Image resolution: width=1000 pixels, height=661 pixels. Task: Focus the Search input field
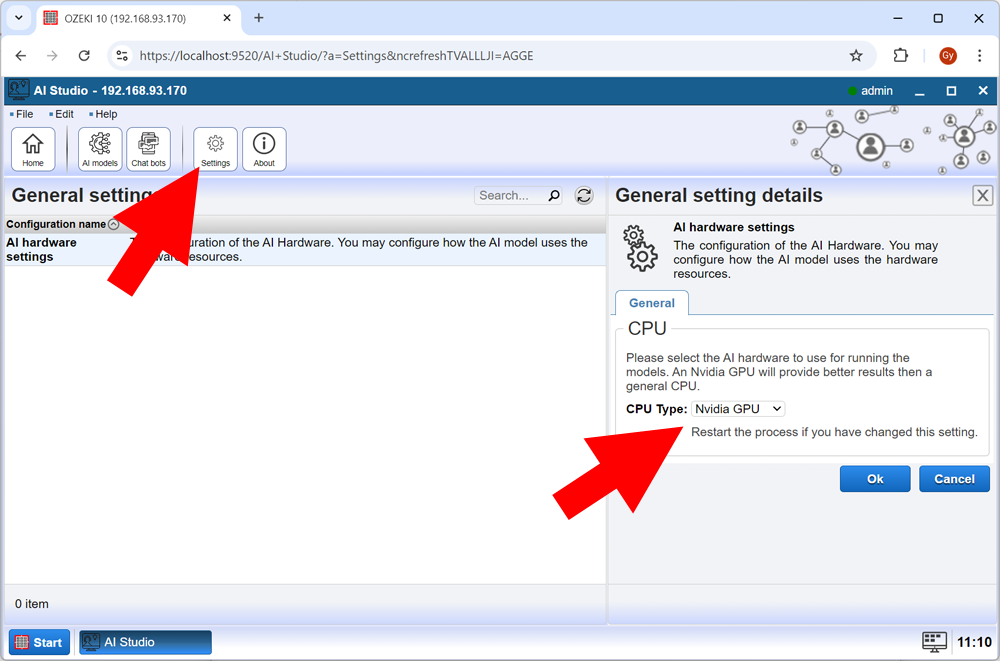click(x=511, y=195)
